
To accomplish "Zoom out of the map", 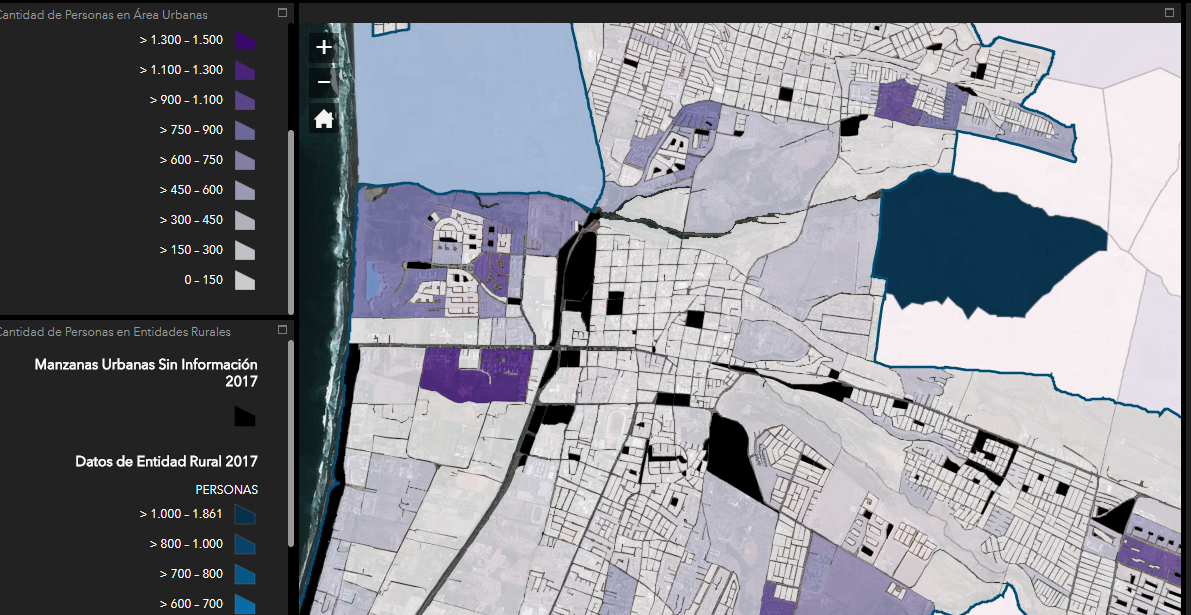I will (323, 82).
